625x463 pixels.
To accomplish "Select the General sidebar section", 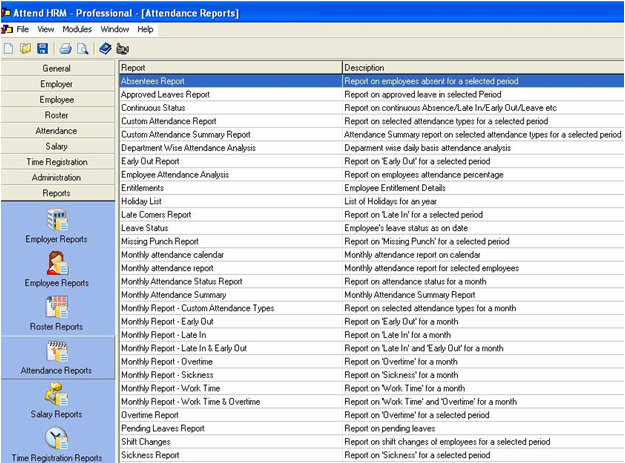I will pos(58,68).
